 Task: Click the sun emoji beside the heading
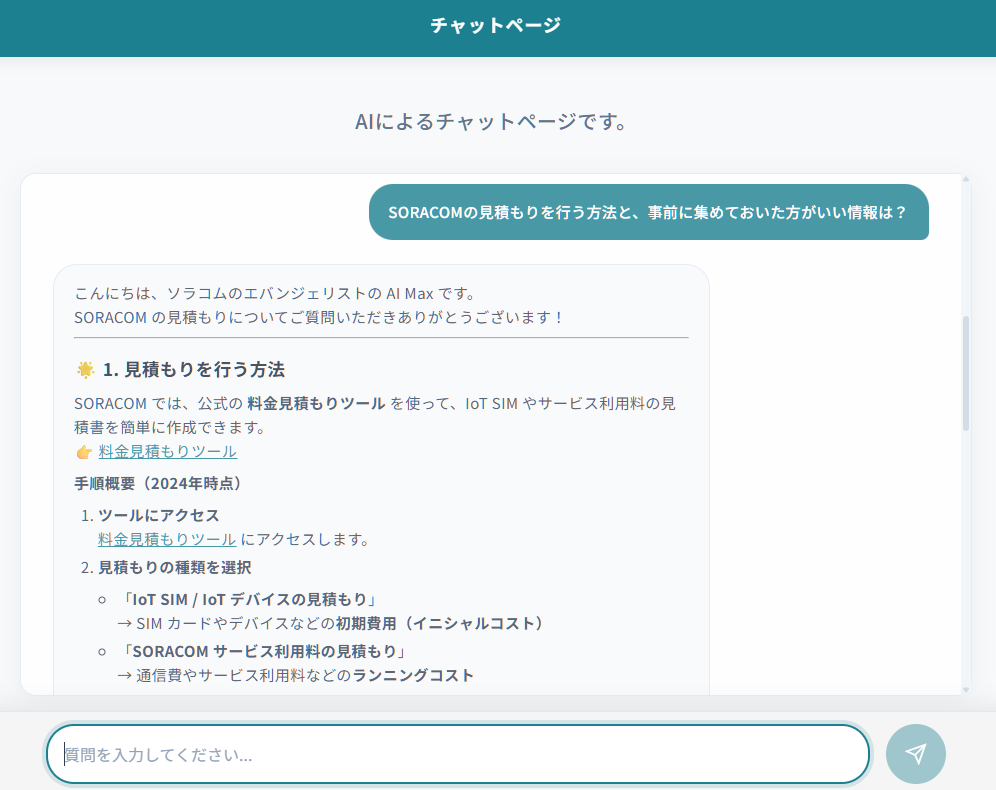pyautogui.click(x=86, y=370)
